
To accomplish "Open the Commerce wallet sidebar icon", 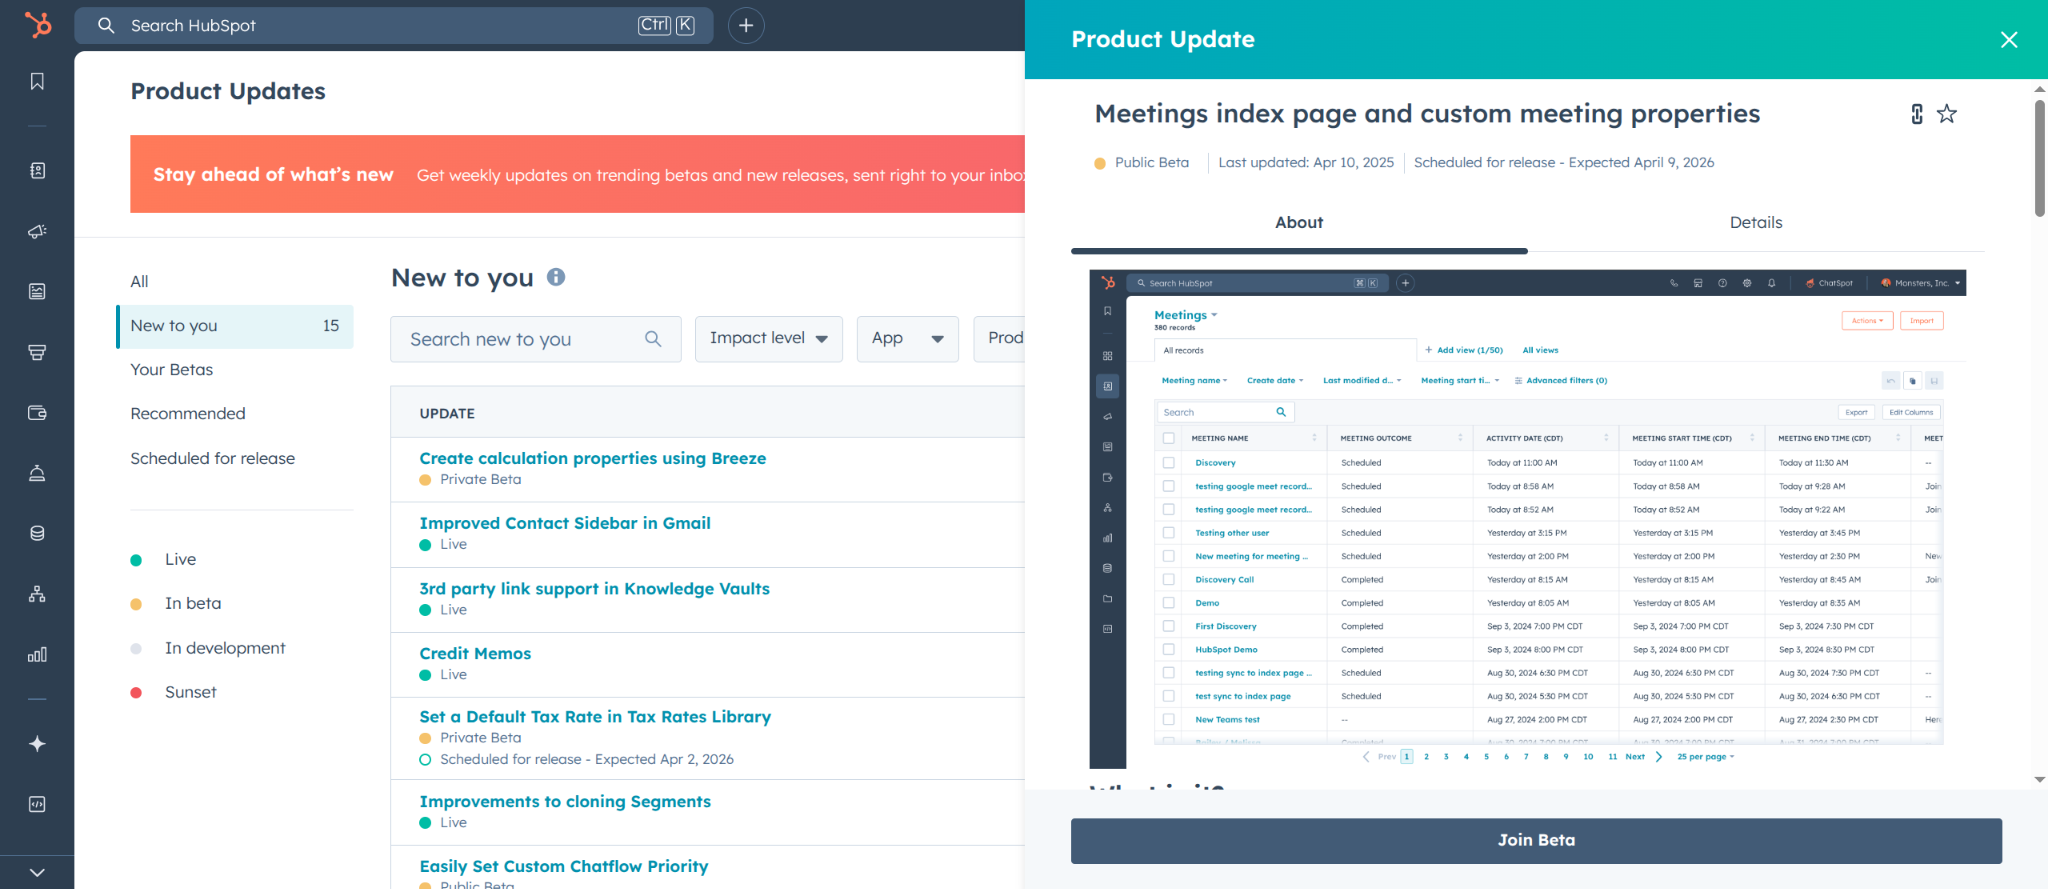I will click(x=37, y=413).
